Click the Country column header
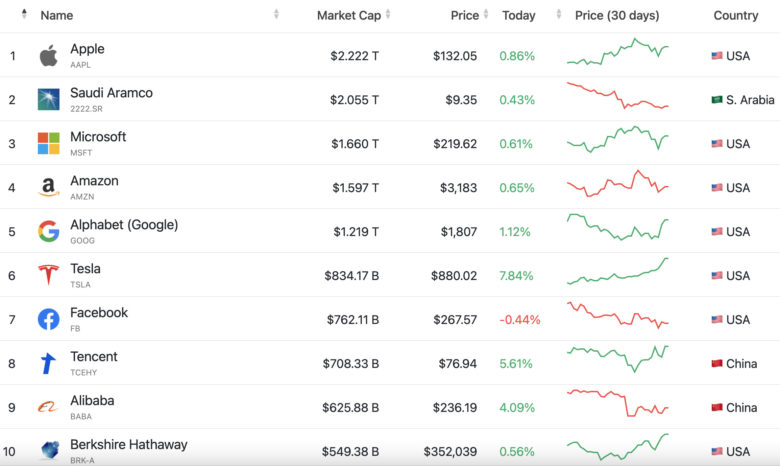Viewport: 780px width, 466px height. click(736, 15)
